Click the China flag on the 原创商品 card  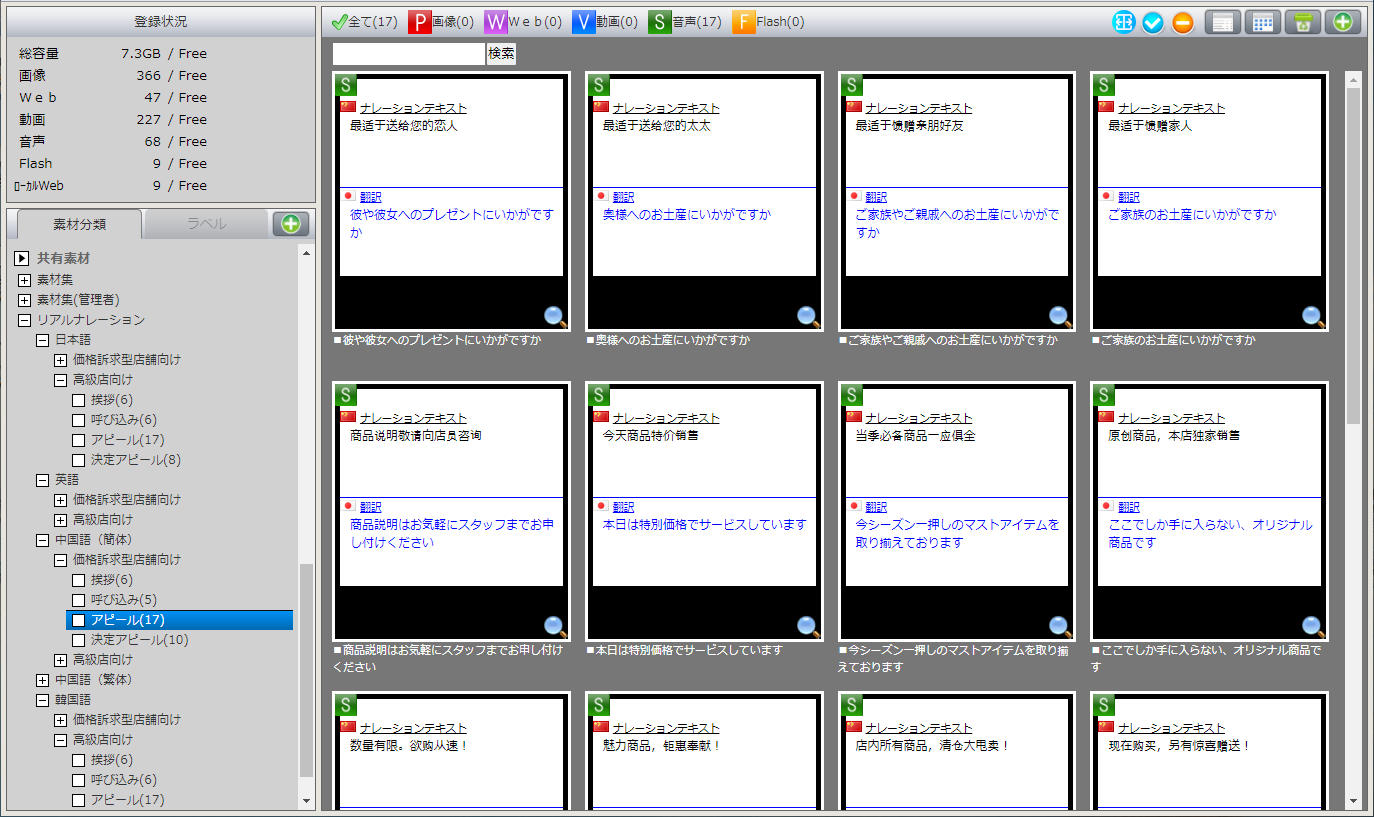click(x=1106, y=416)
